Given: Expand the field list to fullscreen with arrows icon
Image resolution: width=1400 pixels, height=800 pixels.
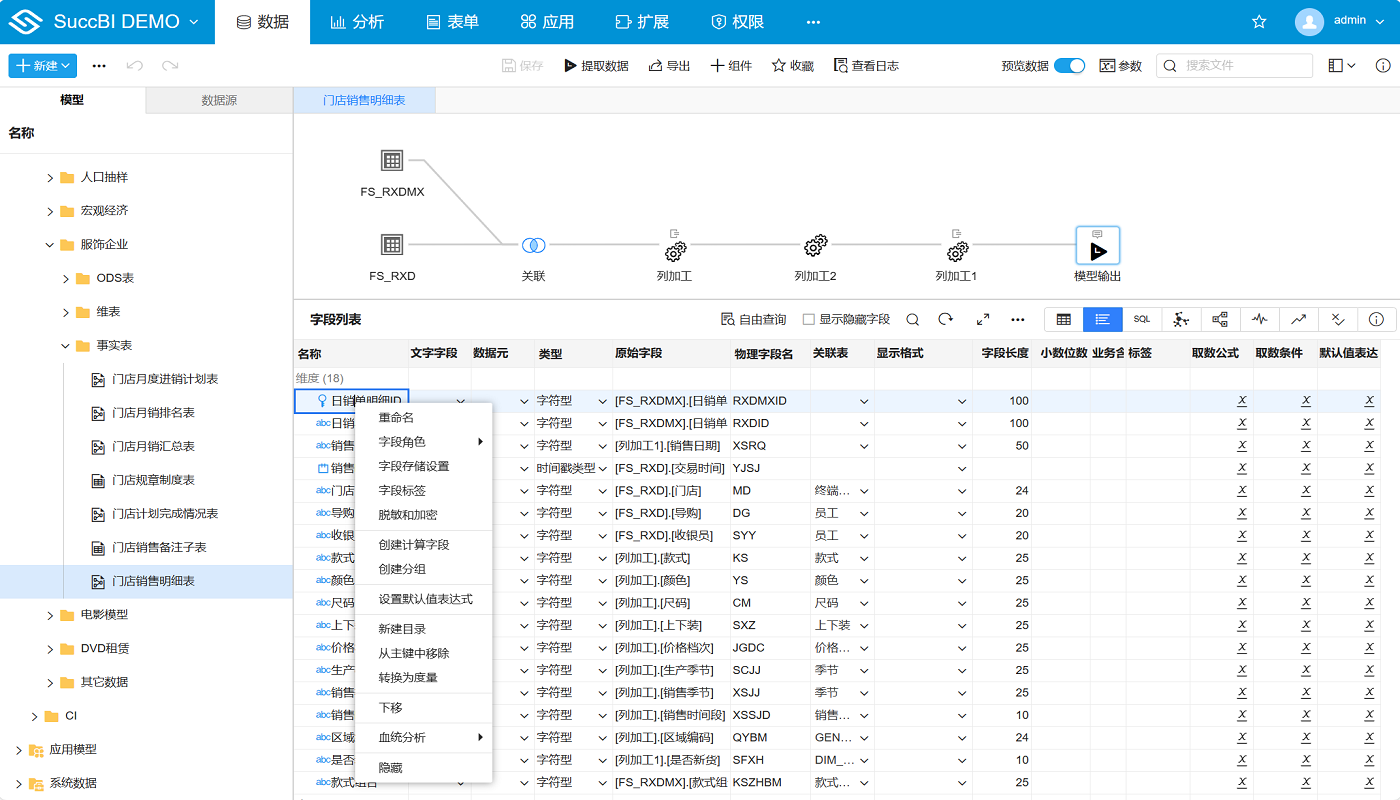Looking at the screenshot, I should [982, 319].
